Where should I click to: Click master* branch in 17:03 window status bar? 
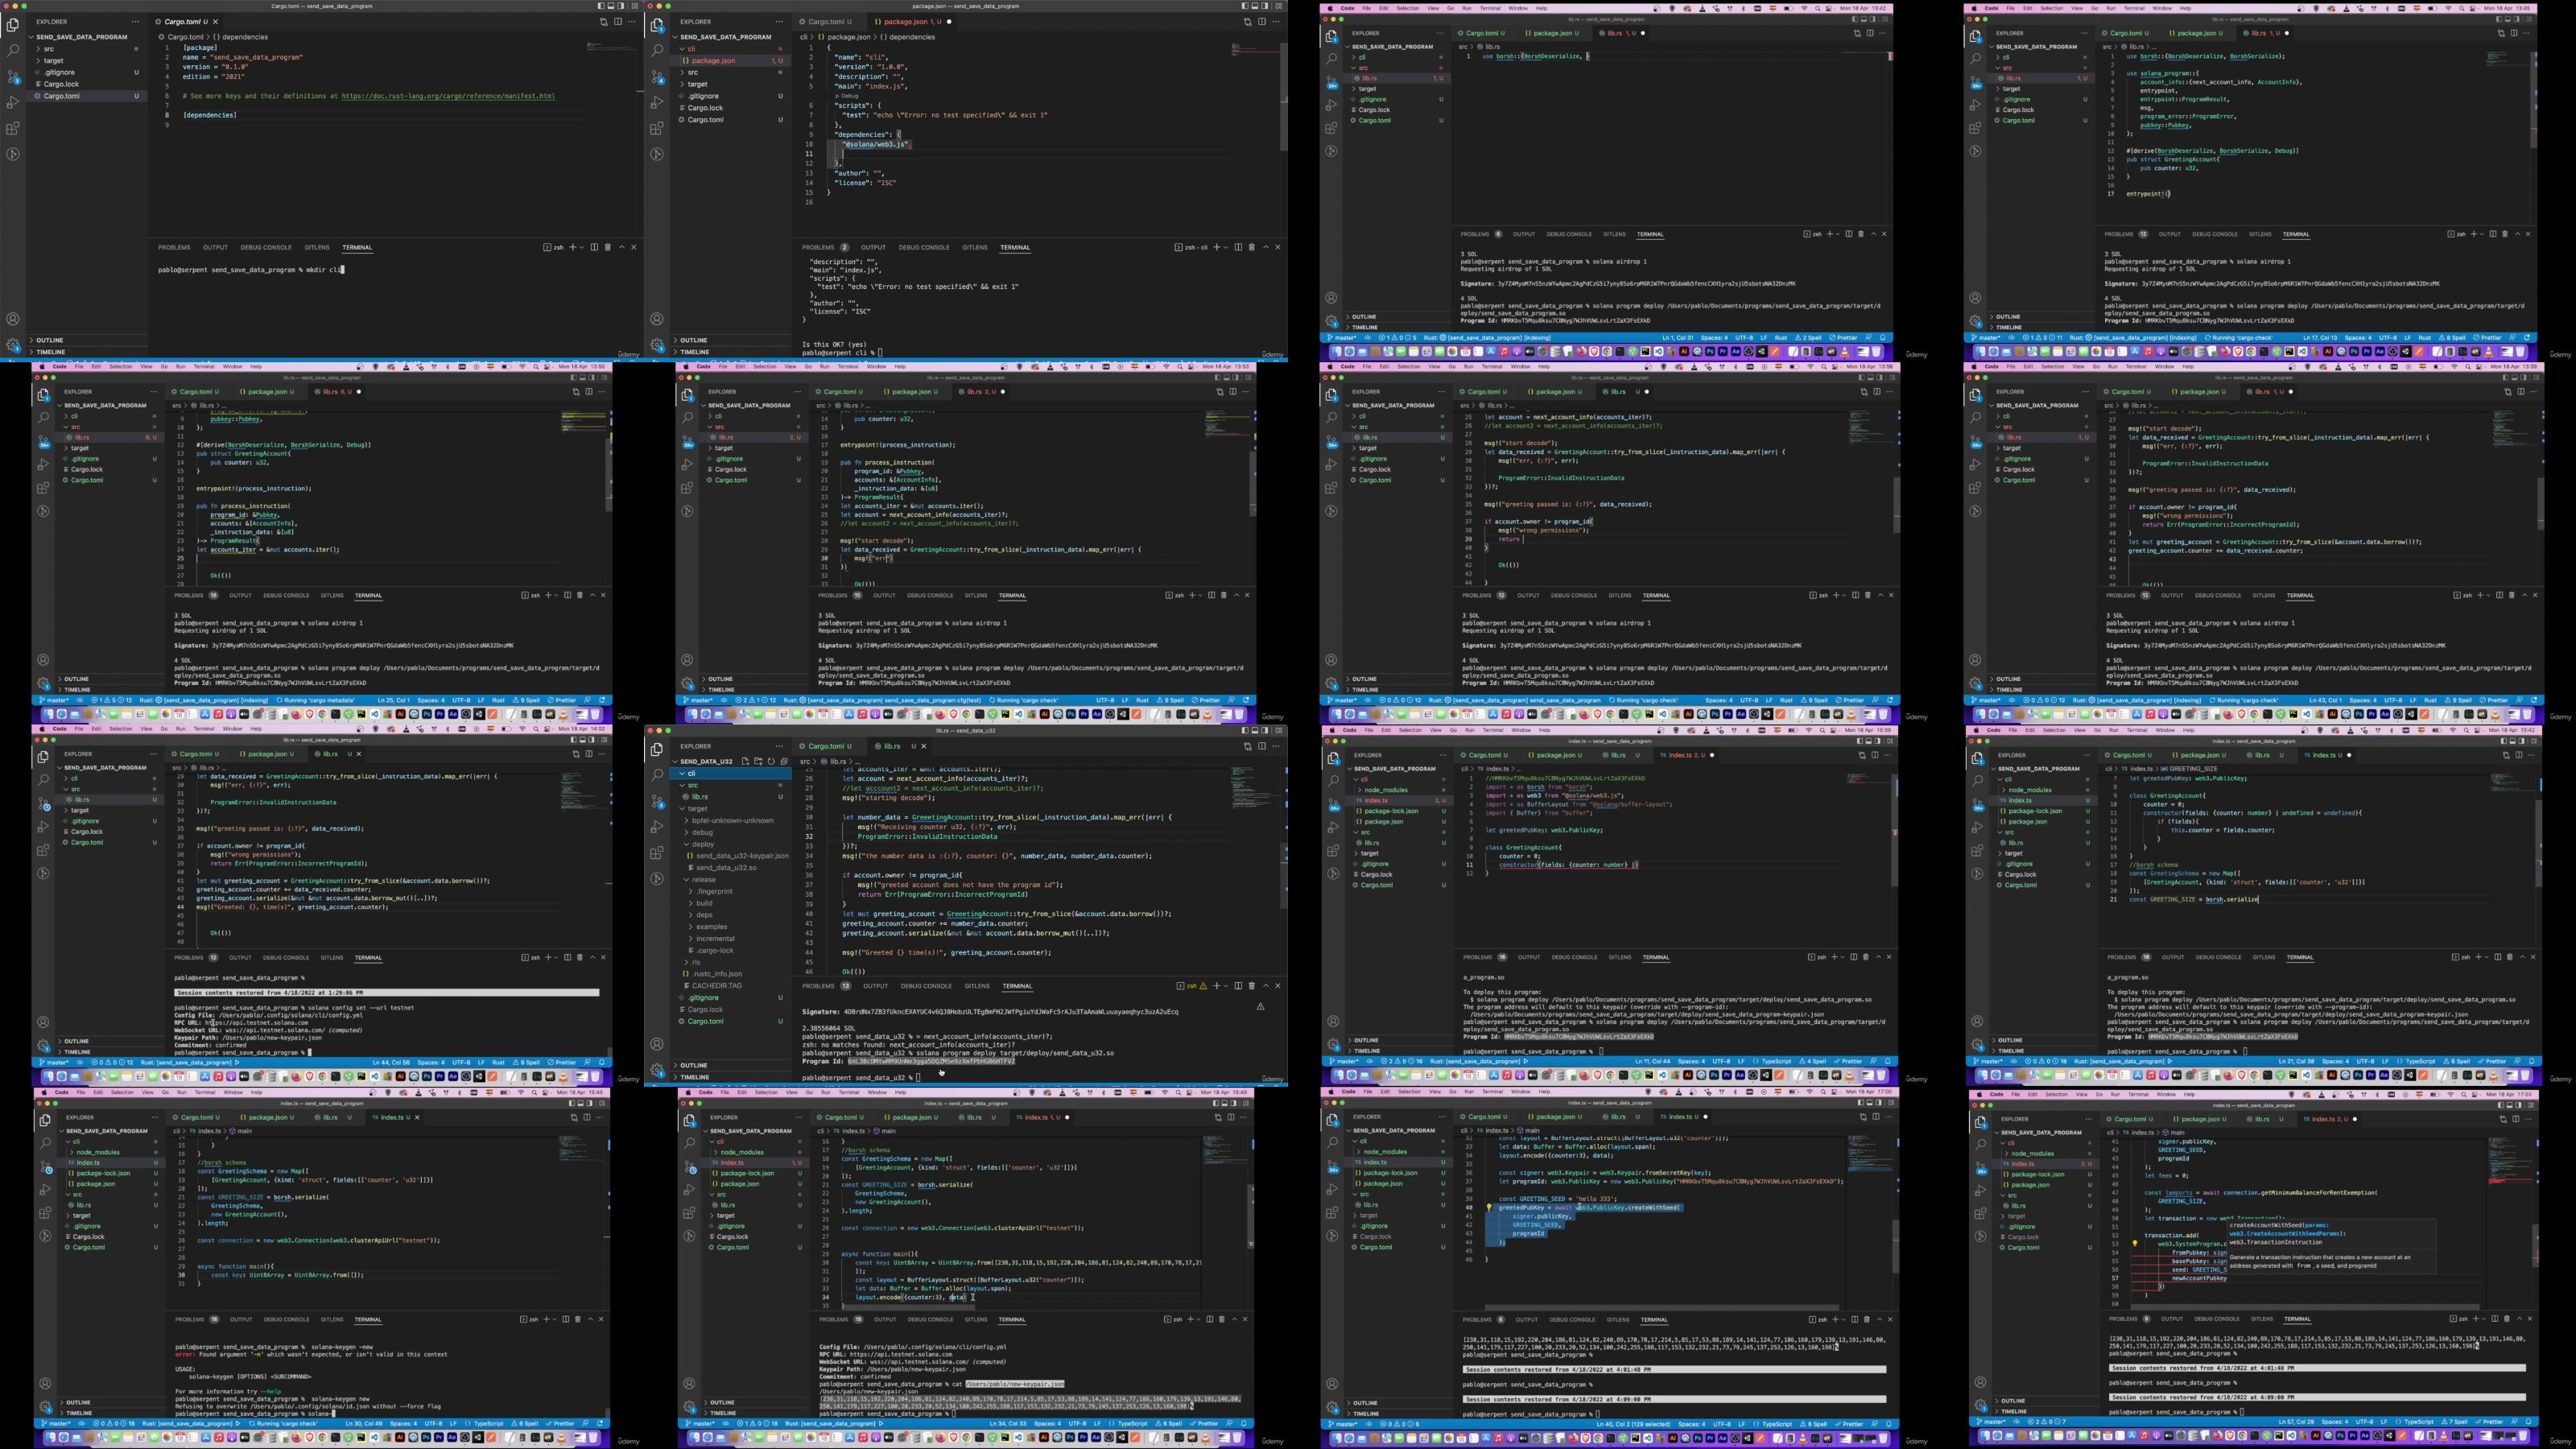pos(1992,1422)
